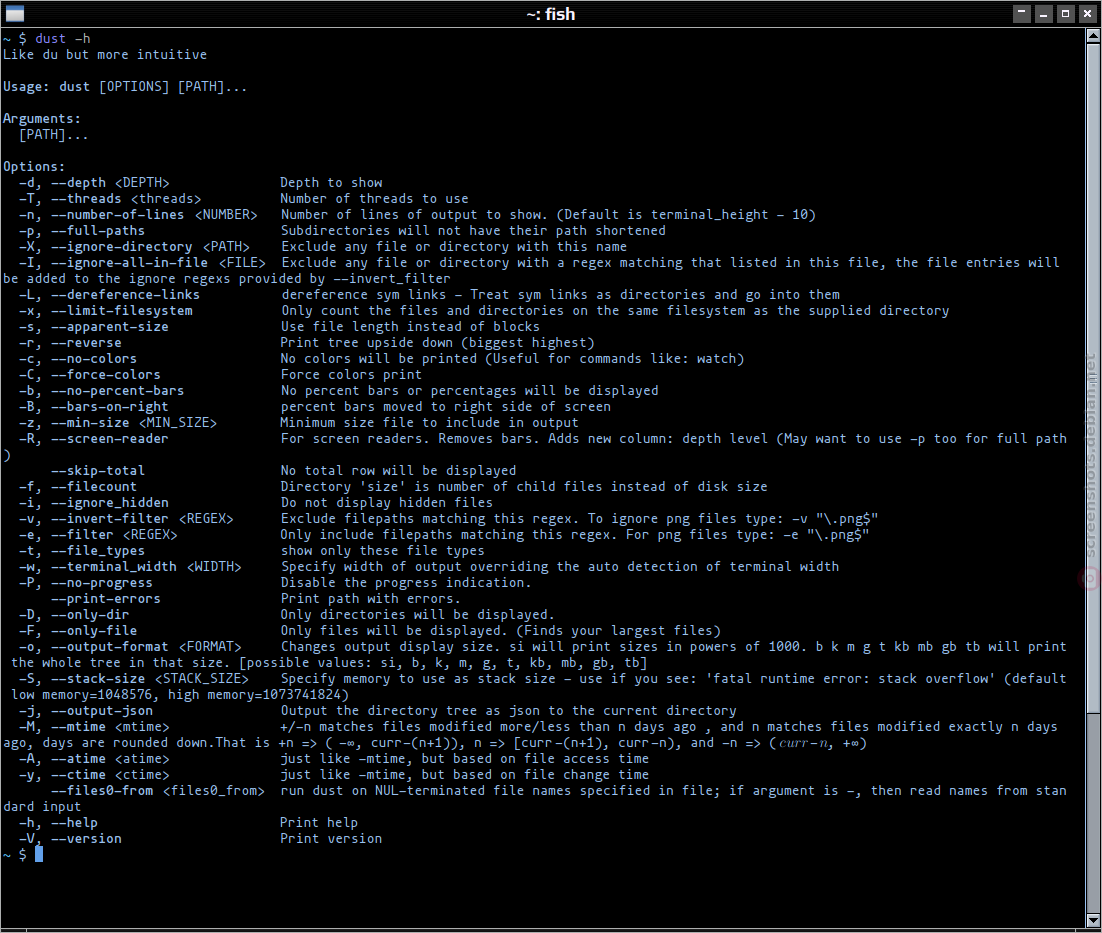Close the fish terminal window
The height and width of the screenshot is (933, 1102).
pos(1088,13)
